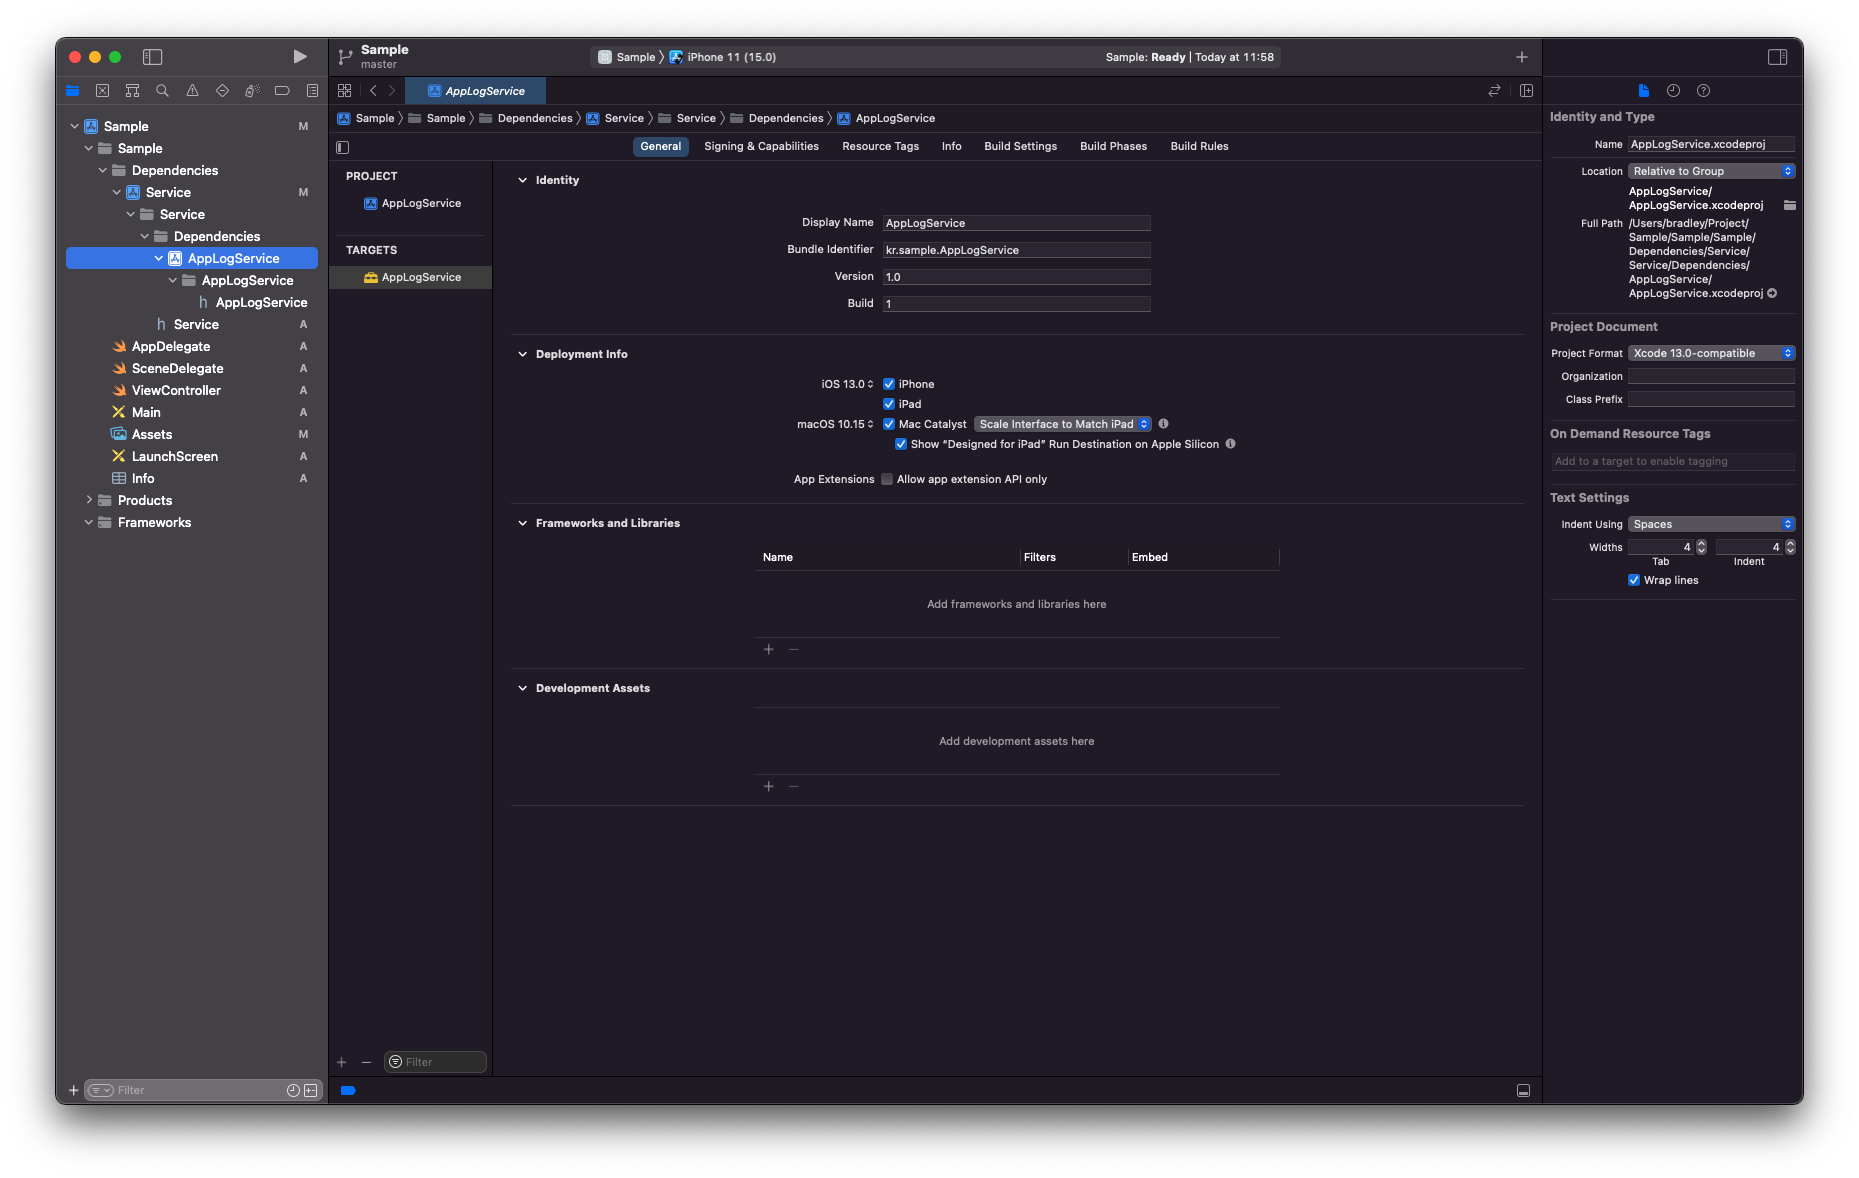Switch to Build Phases tab
The image size is (1859, 1178).
(x=1113, y=146)
